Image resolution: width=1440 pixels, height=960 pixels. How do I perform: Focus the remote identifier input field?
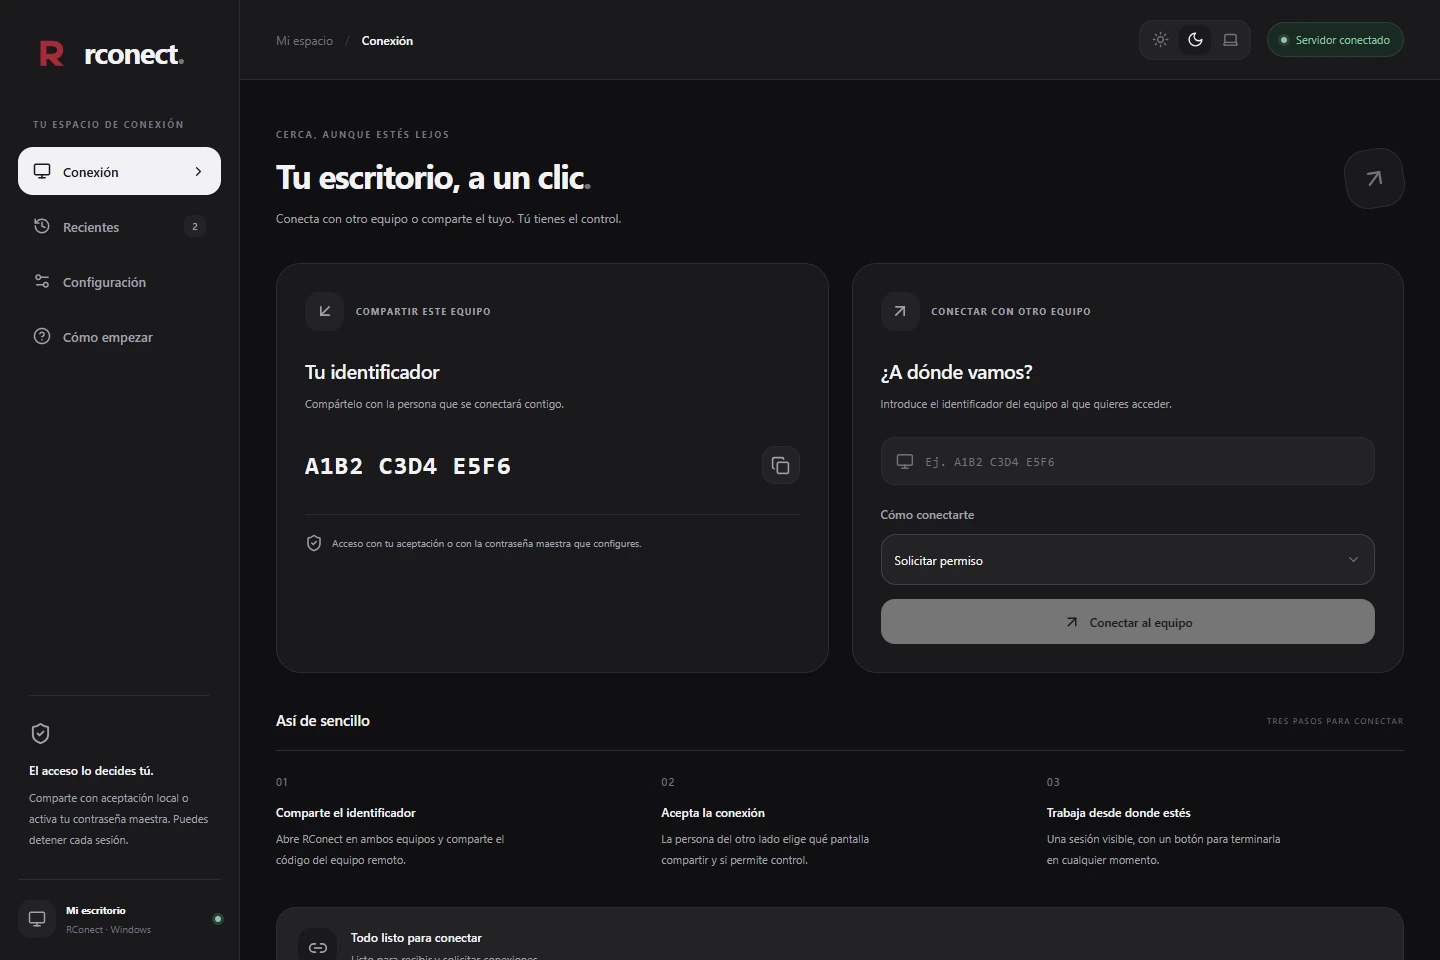pos(1127,461)
